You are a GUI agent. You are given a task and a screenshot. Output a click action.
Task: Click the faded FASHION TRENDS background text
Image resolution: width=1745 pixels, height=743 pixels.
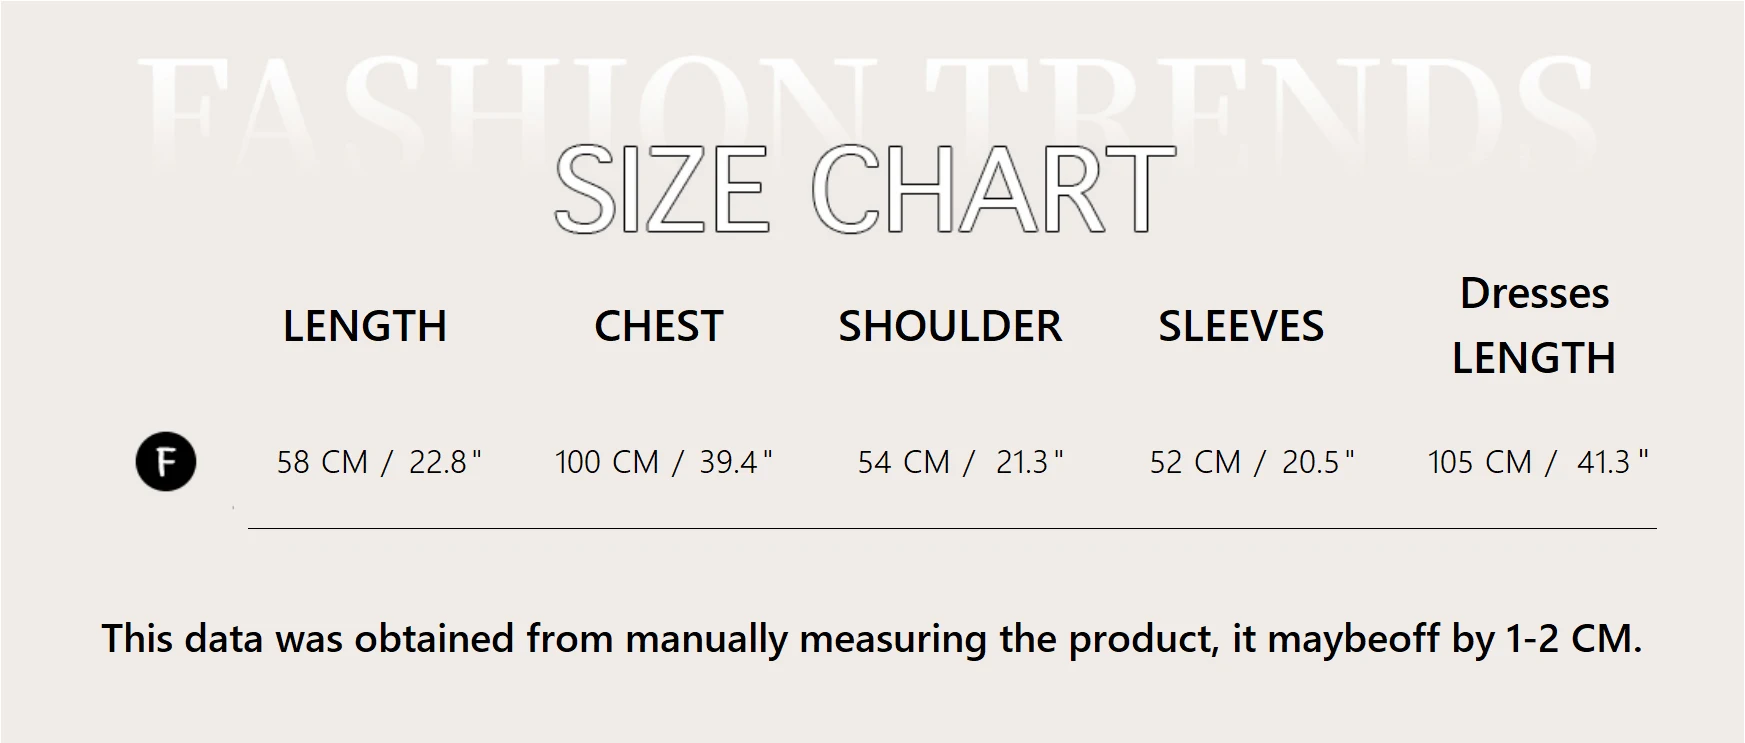click(x=864, y=100)
